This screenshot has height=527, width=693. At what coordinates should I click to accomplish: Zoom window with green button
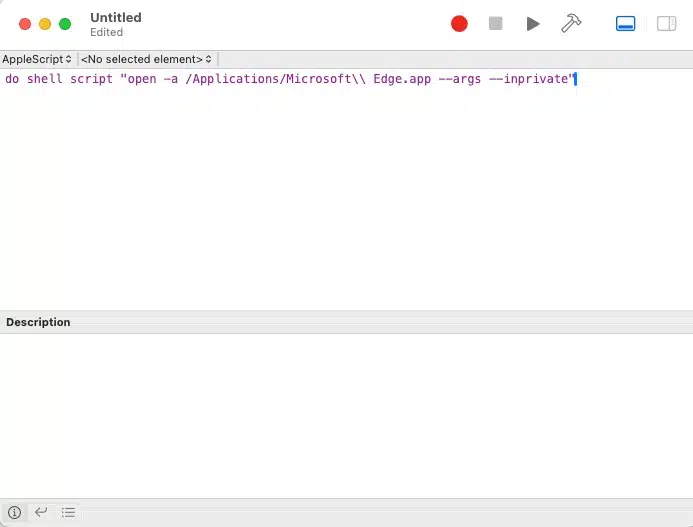[65, 24]
